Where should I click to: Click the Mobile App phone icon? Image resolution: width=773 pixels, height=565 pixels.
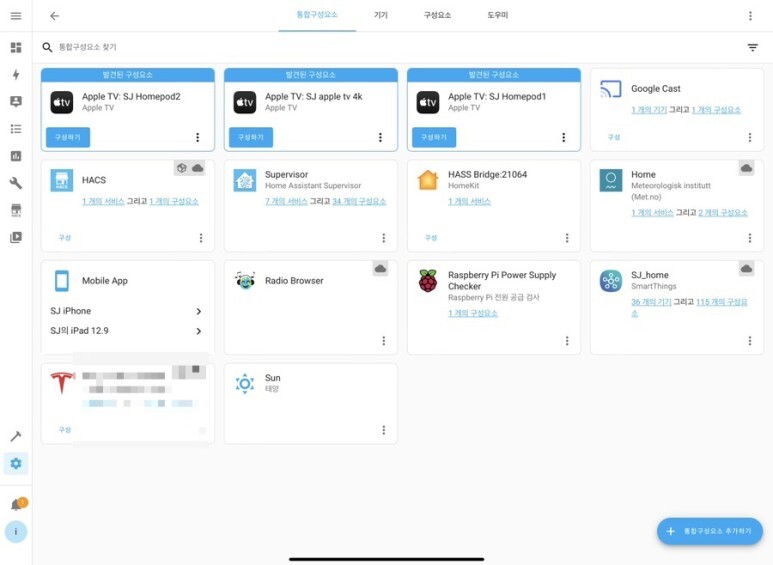pyautogui.click(x=62, y=281)
